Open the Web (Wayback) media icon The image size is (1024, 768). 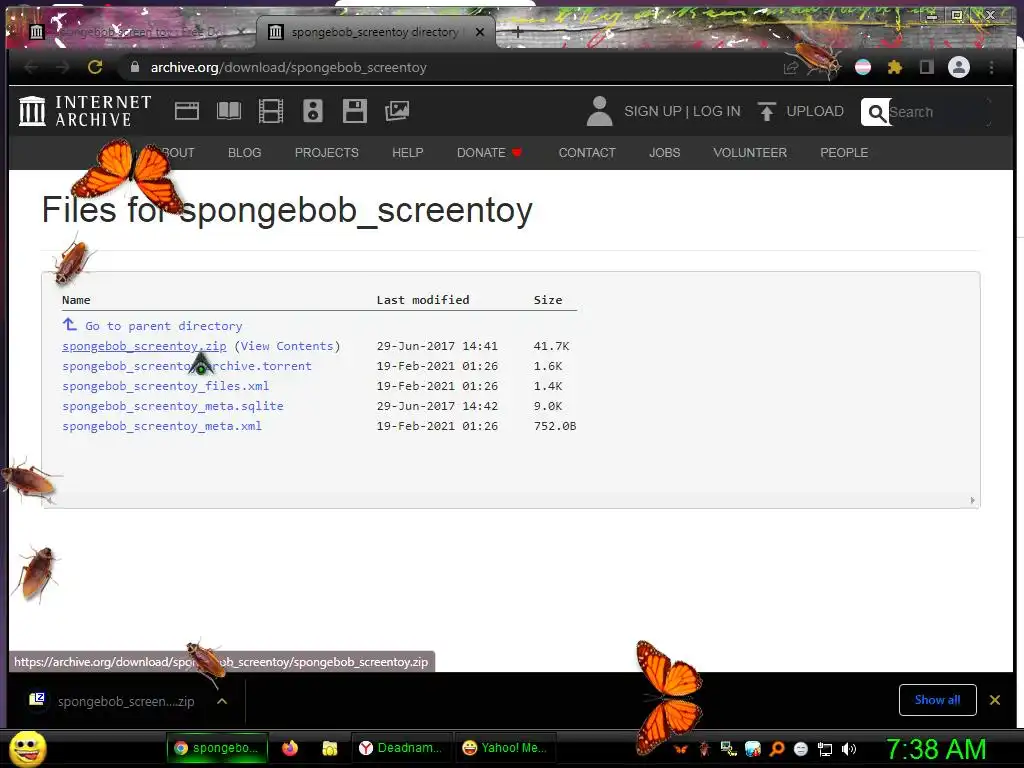coord(187,111)
